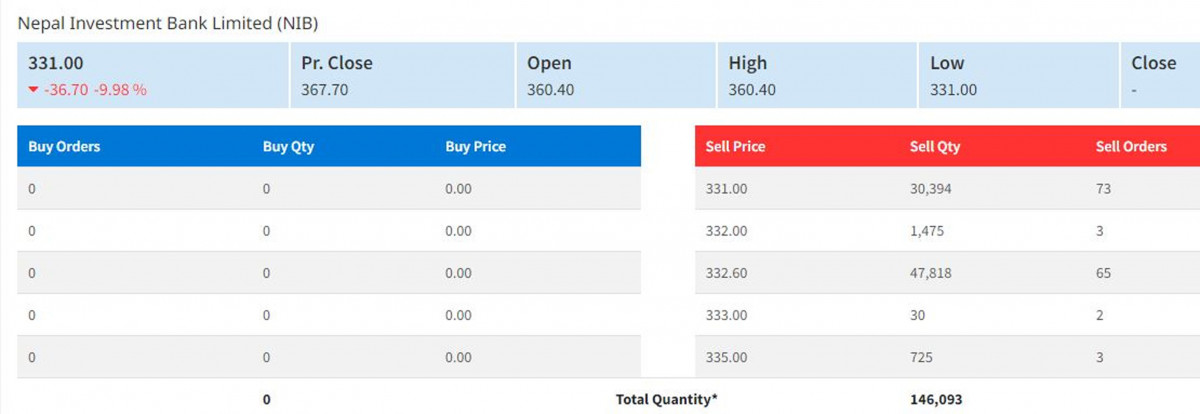
Task: Click the Low price label
Action: click(947, 63)
